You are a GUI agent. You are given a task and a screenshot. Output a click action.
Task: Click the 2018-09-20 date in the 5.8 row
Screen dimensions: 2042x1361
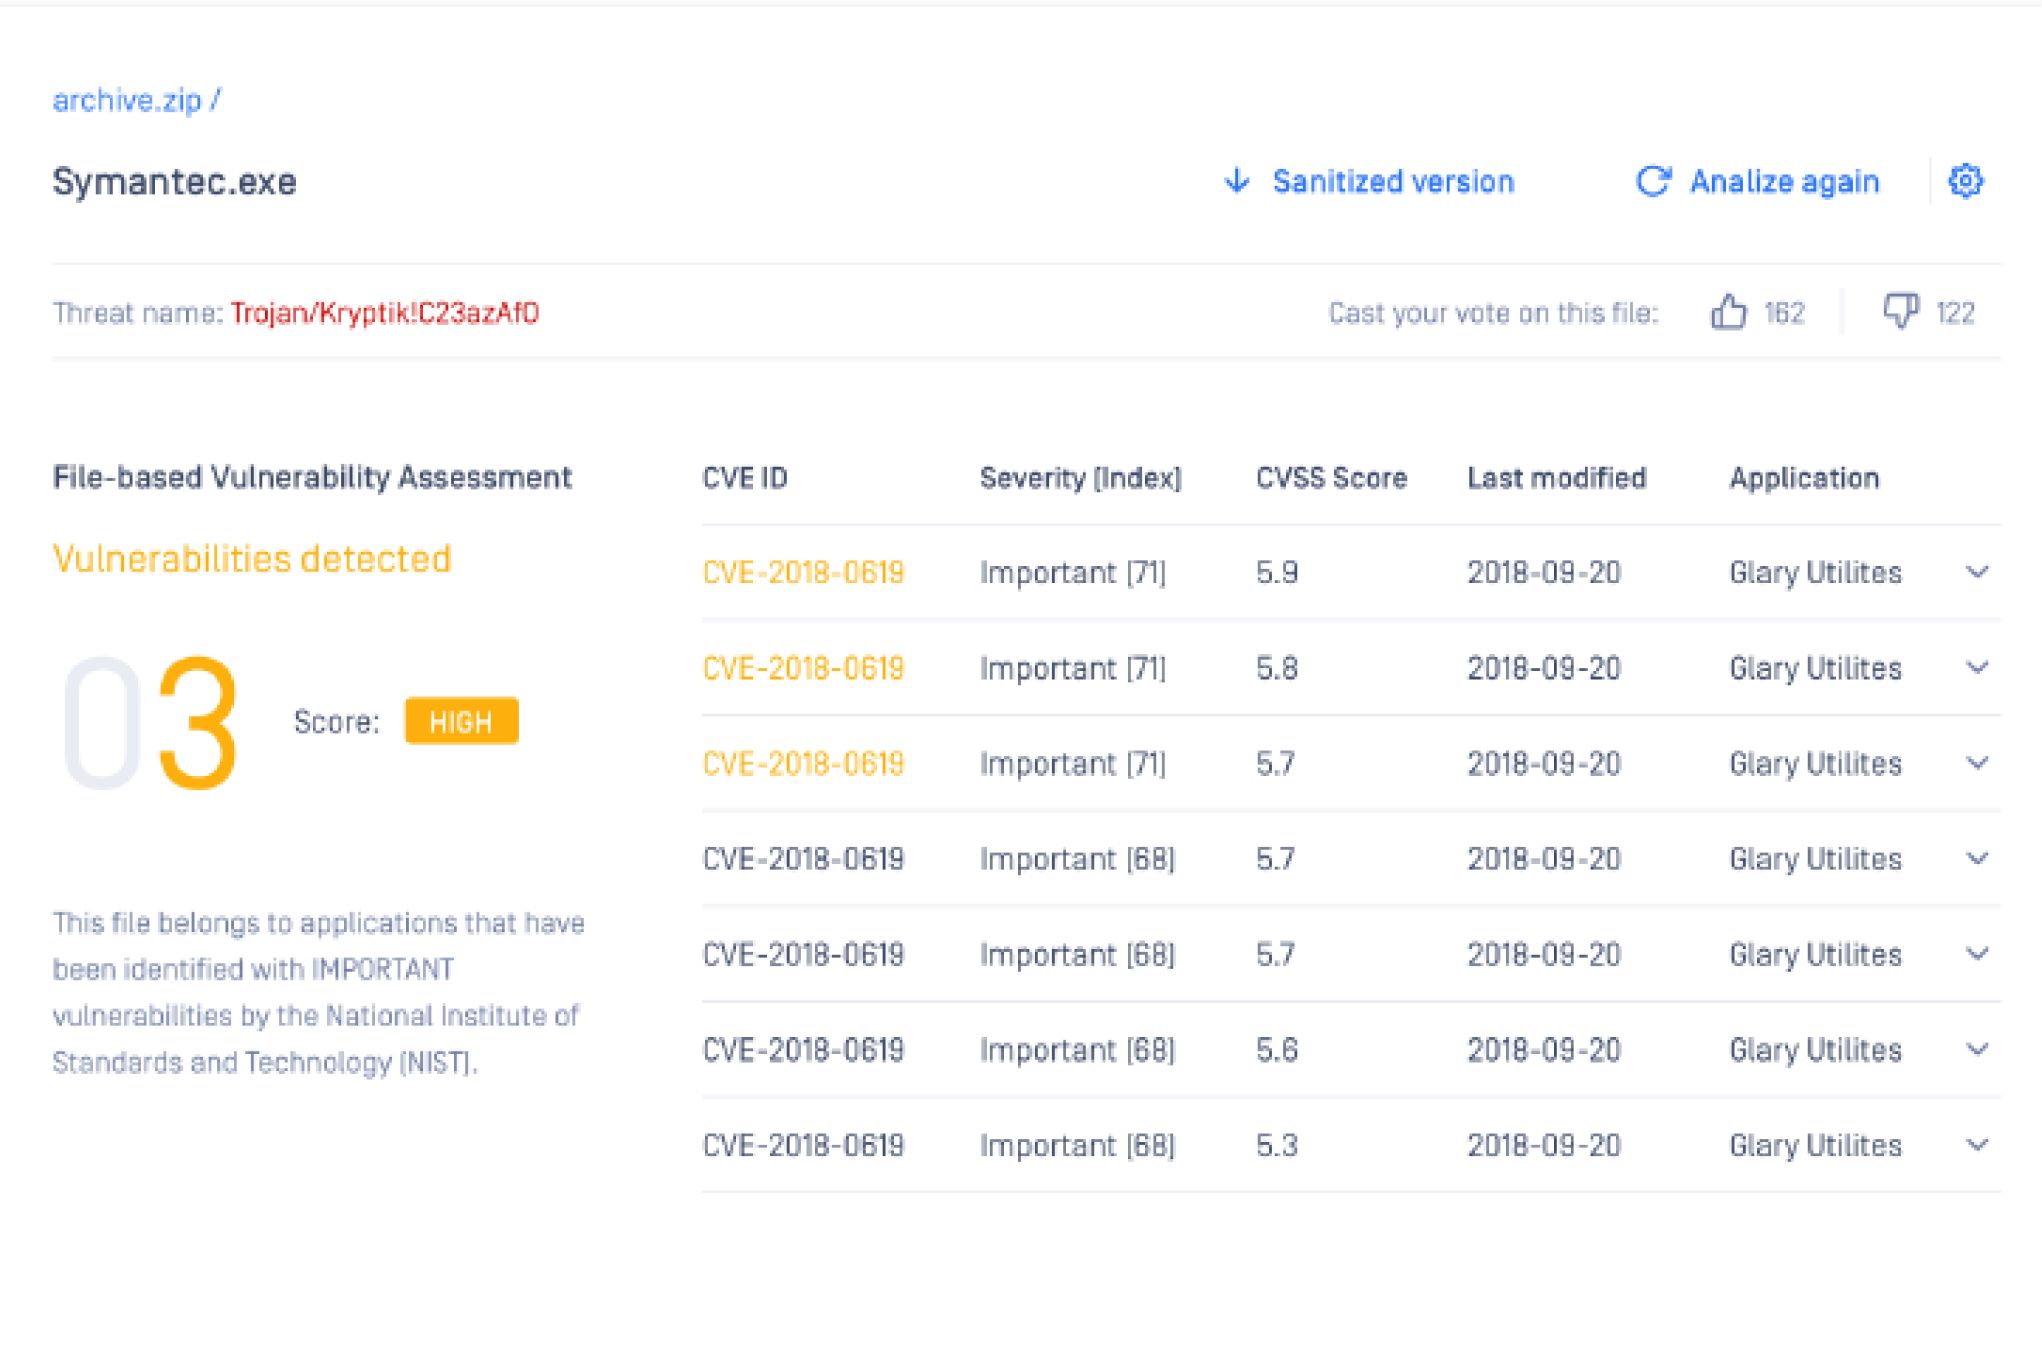[x=1543, y=667]
